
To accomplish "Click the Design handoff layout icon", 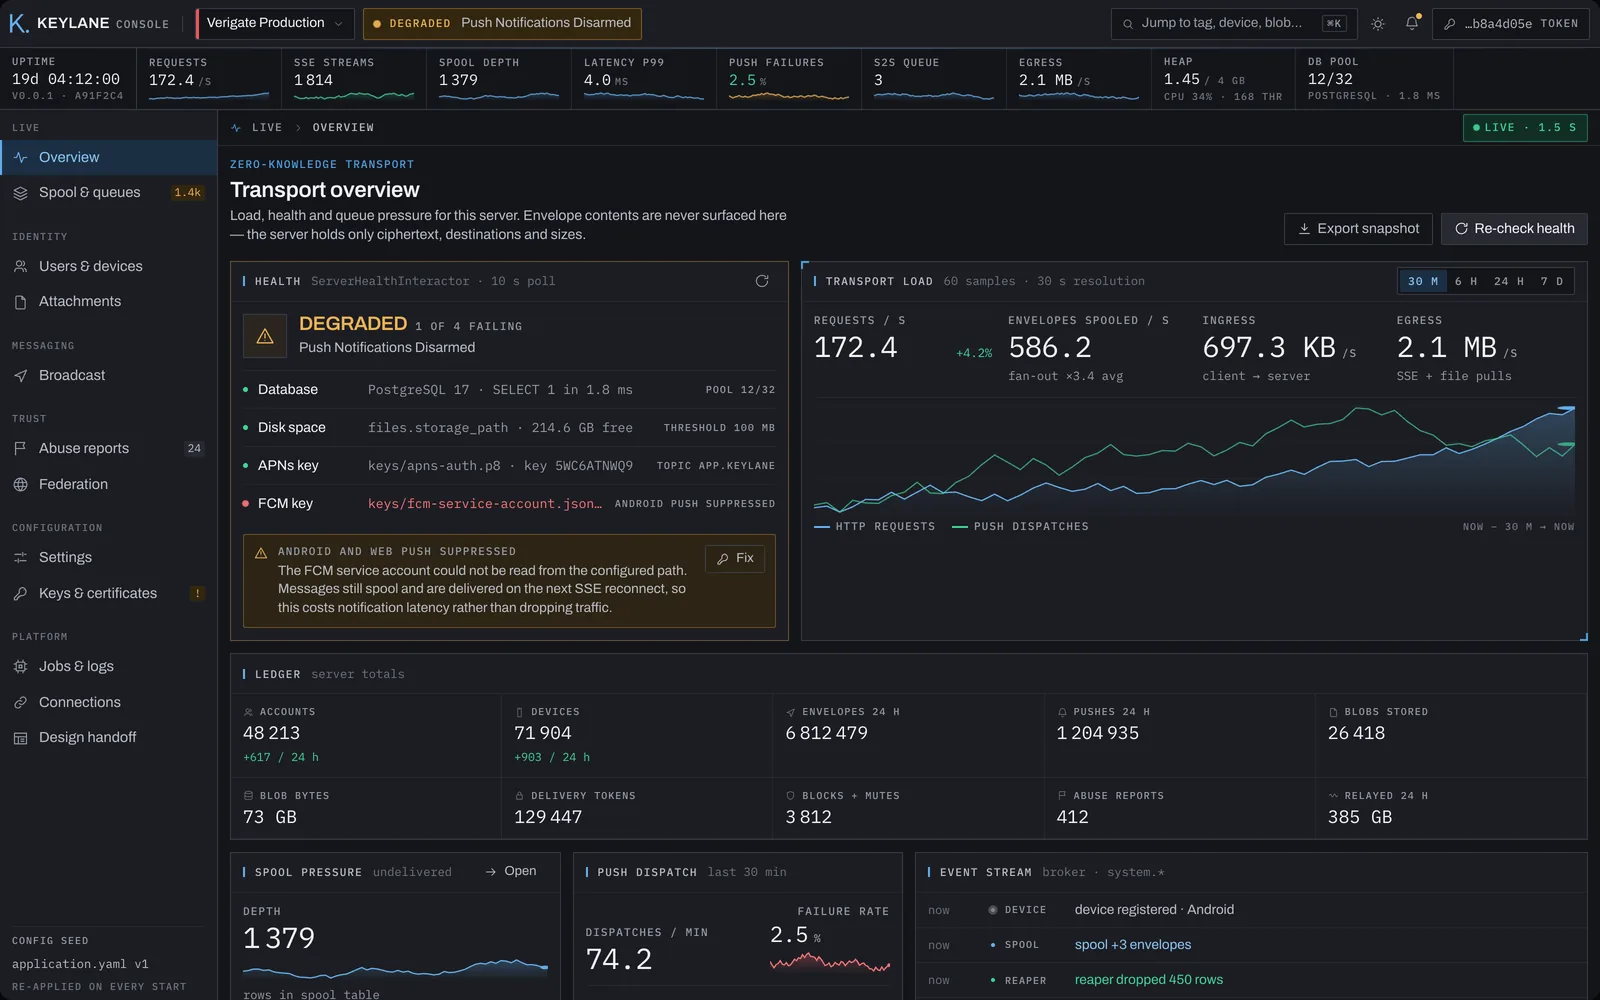I will point(20,738).
